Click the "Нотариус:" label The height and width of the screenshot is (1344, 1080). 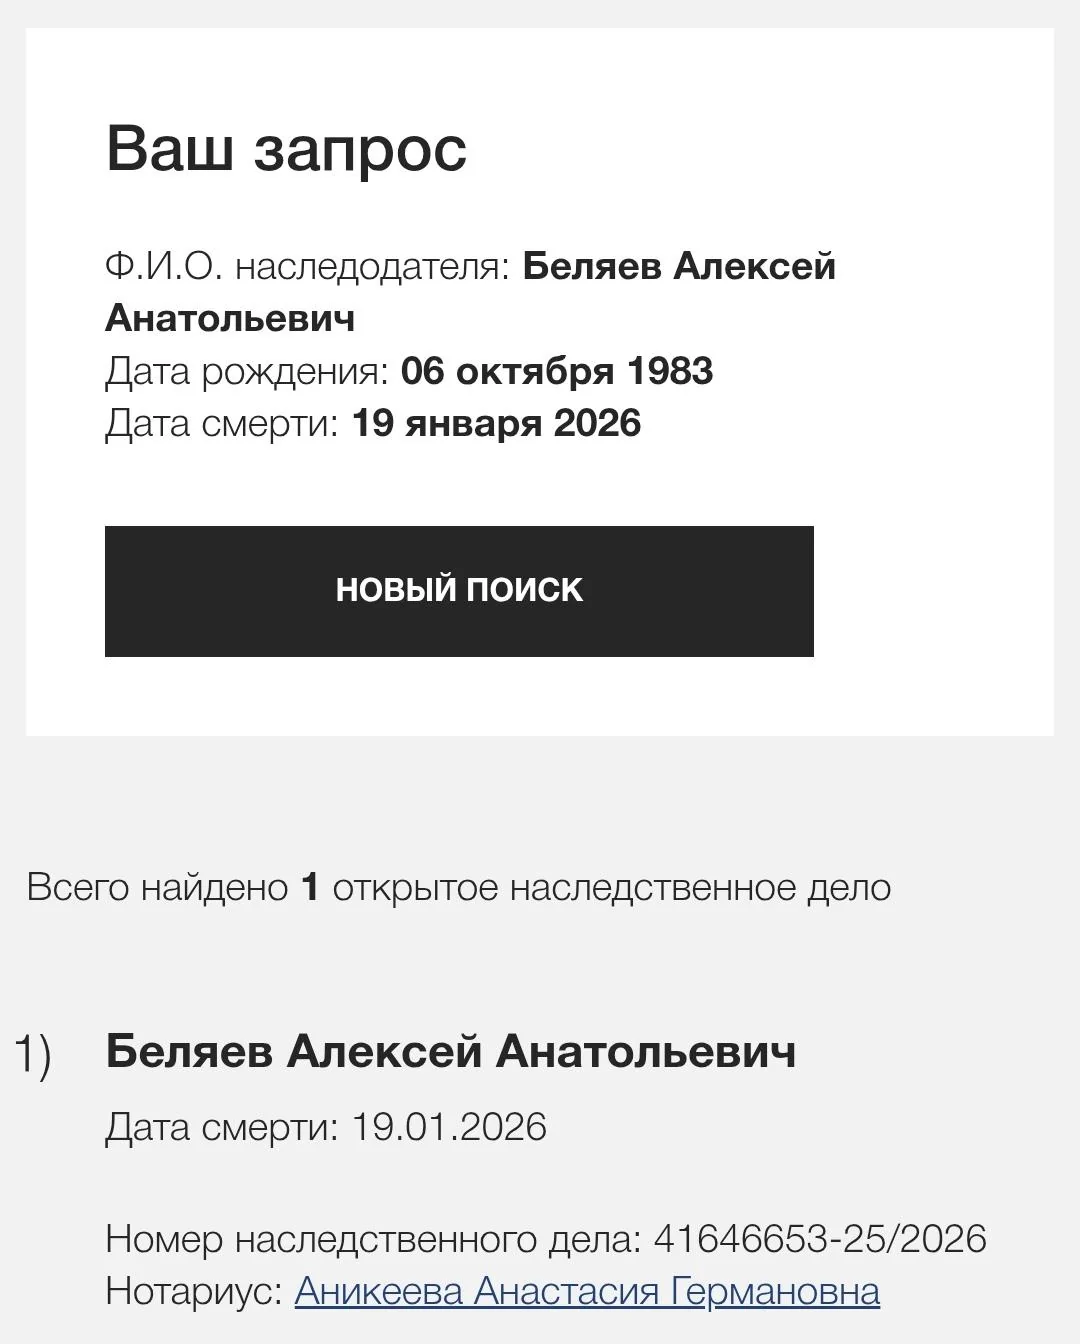pos(194,1291)
